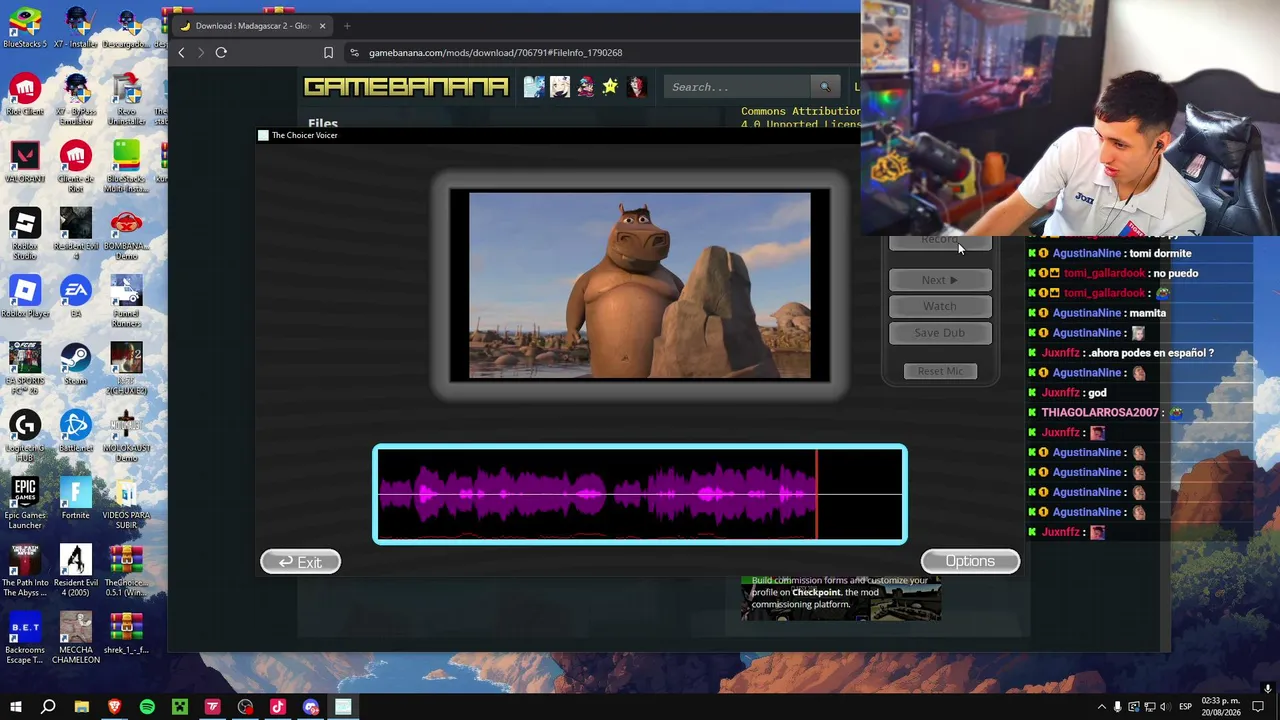Open Cliente de Riot desktop shortcut
The width and height of the screenshot is (1280, 720).
[75, 167]
